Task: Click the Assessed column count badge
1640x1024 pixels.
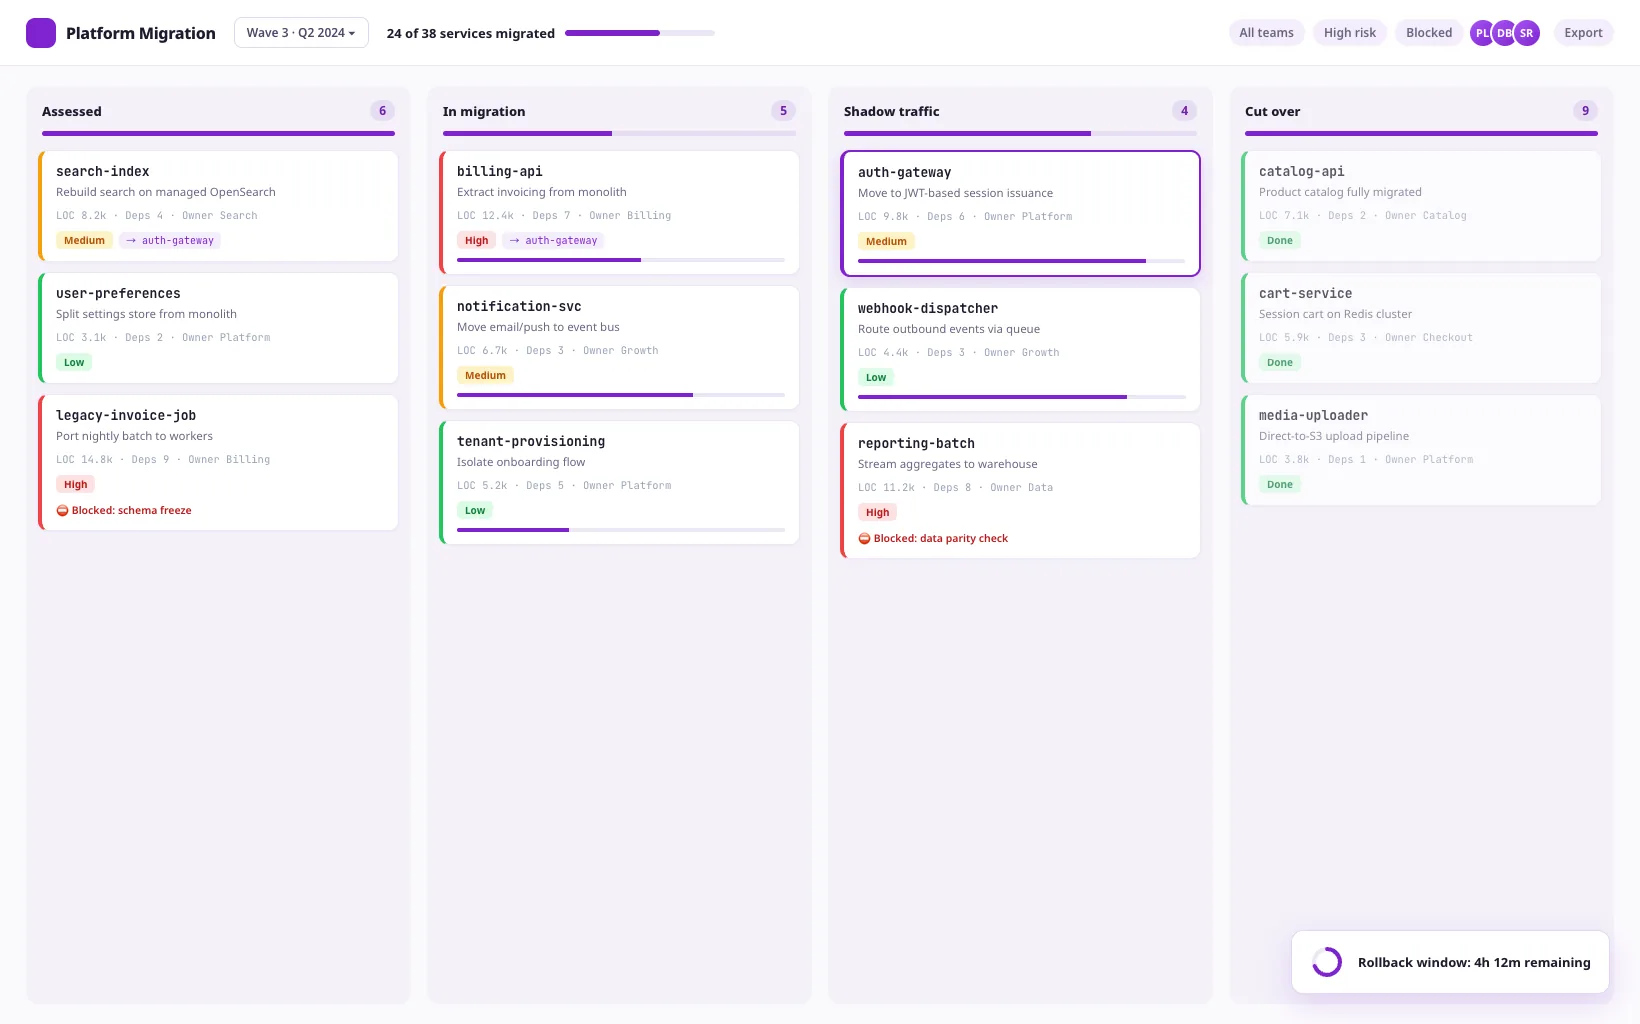Action: (x=382, y=111)
